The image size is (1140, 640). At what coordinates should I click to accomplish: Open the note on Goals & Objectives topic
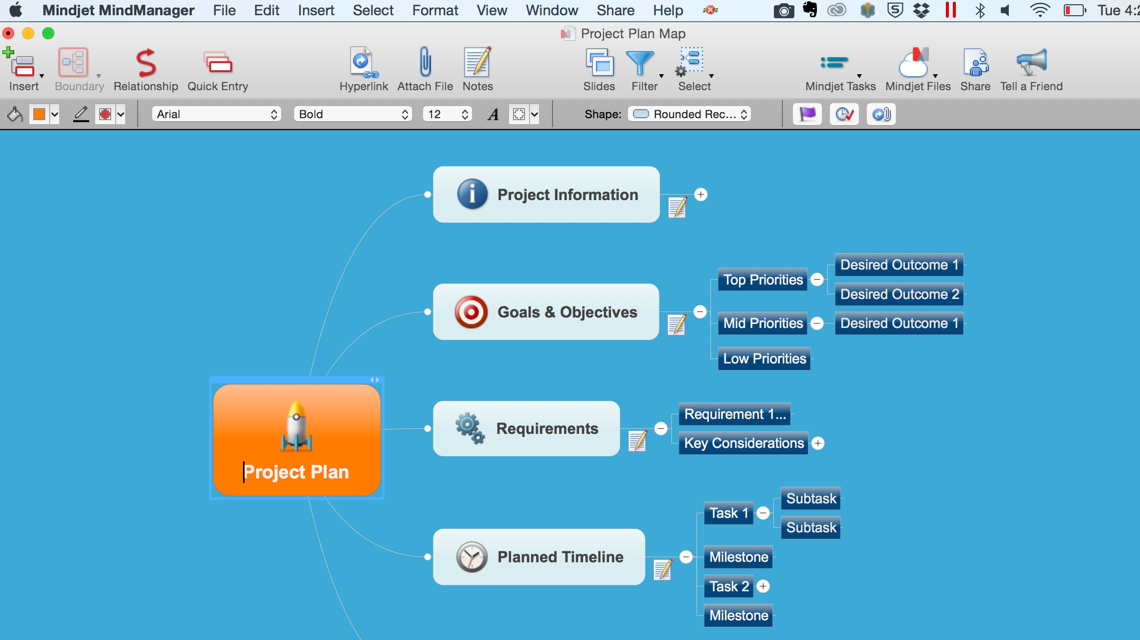[677, 324]
